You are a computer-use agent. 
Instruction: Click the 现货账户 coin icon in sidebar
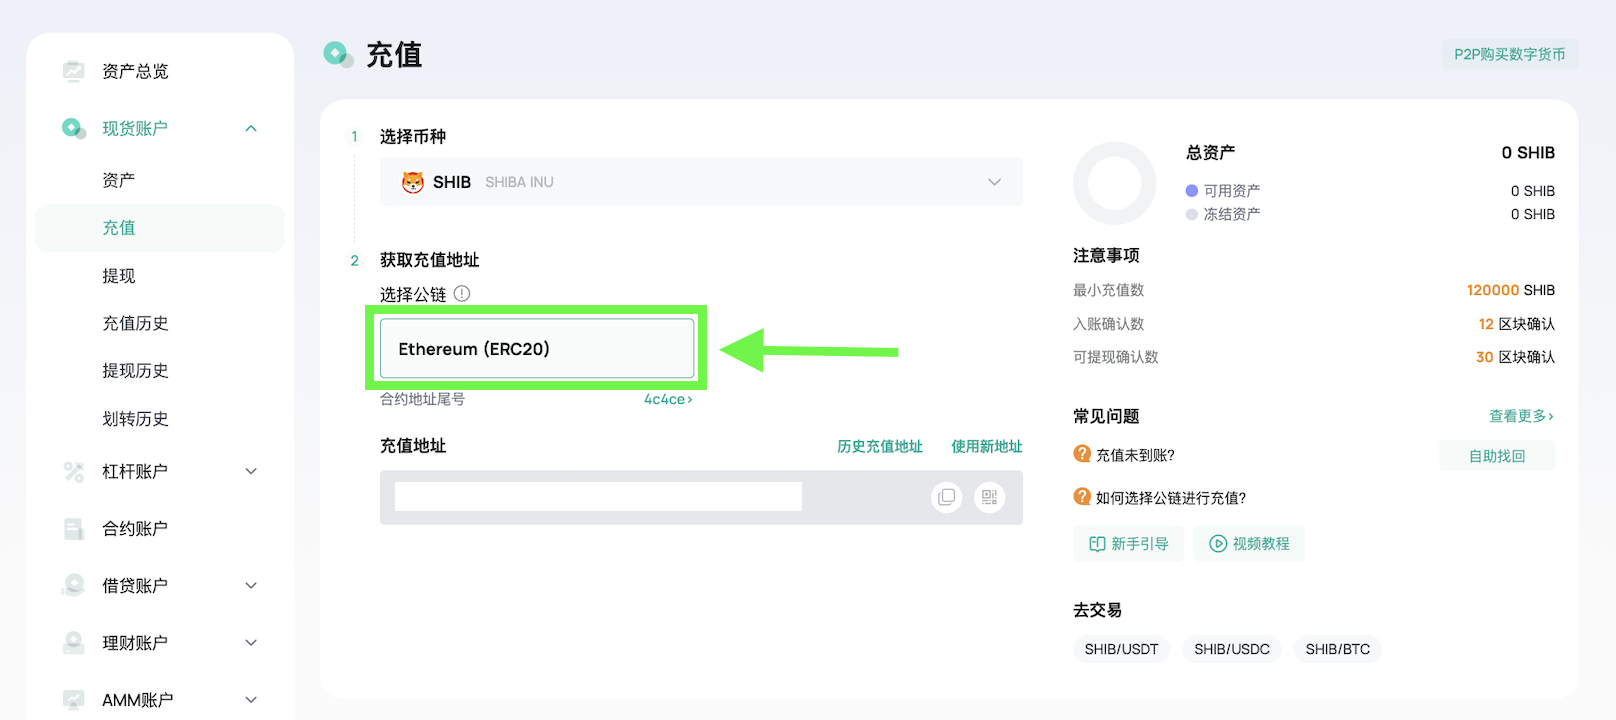pos(73,128)
